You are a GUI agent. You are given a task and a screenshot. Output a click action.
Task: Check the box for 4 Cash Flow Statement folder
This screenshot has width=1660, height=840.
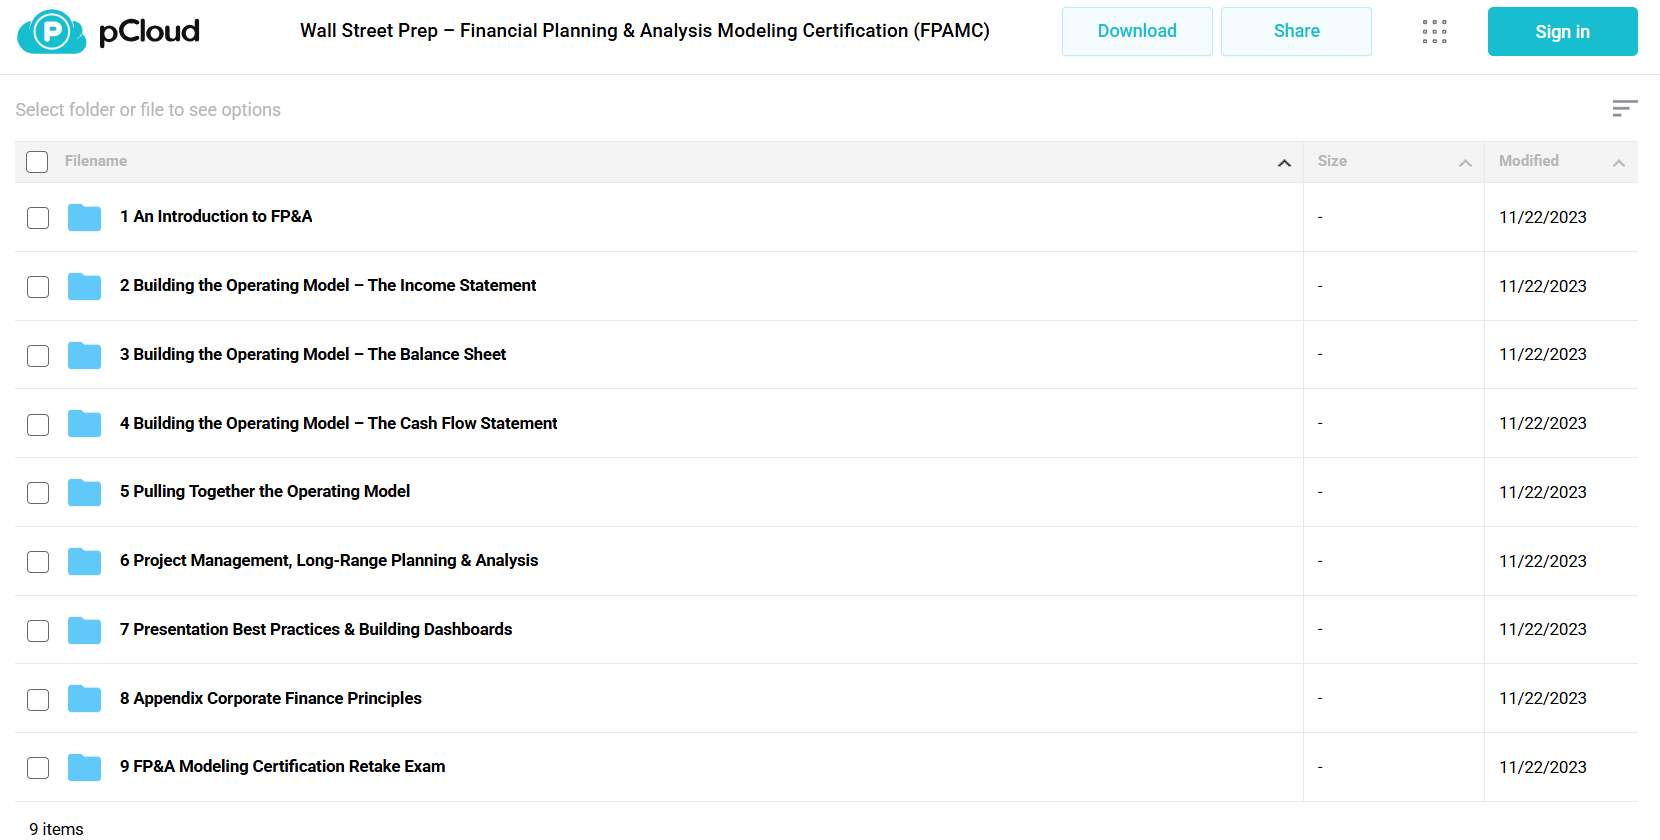coord(38,425)
